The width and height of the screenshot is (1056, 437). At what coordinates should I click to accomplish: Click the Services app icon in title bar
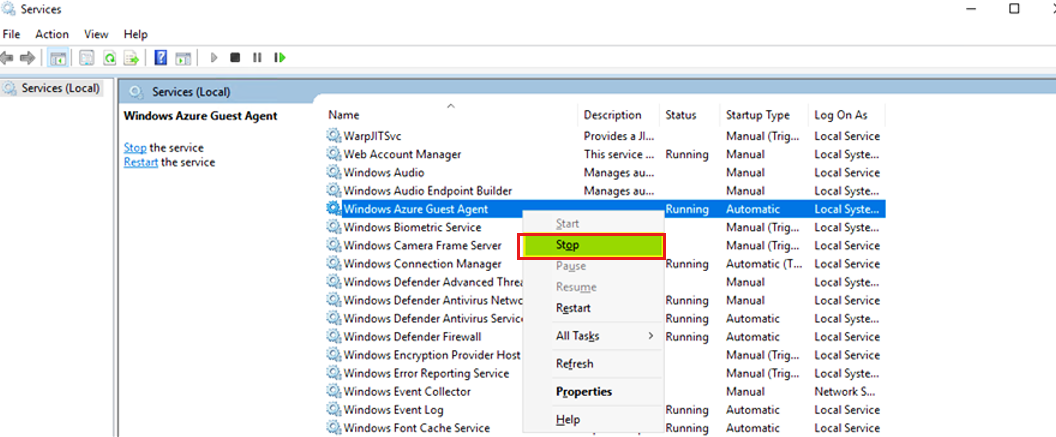click(9, 9)
